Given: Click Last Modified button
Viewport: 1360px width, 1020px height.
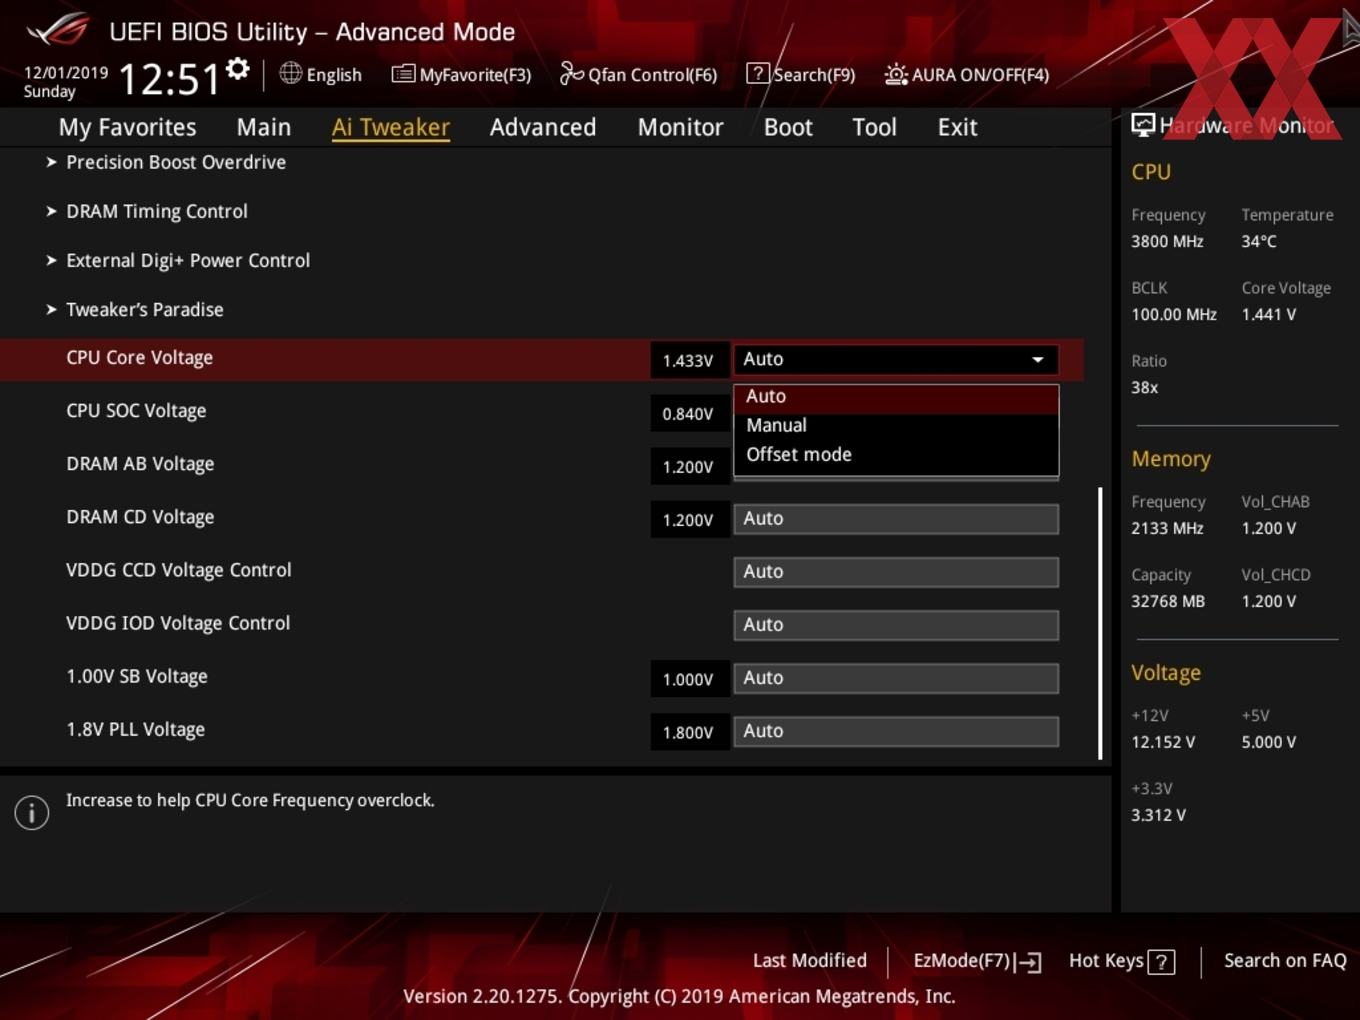Looking at the screenshot, I should click(x=809, y=961).
